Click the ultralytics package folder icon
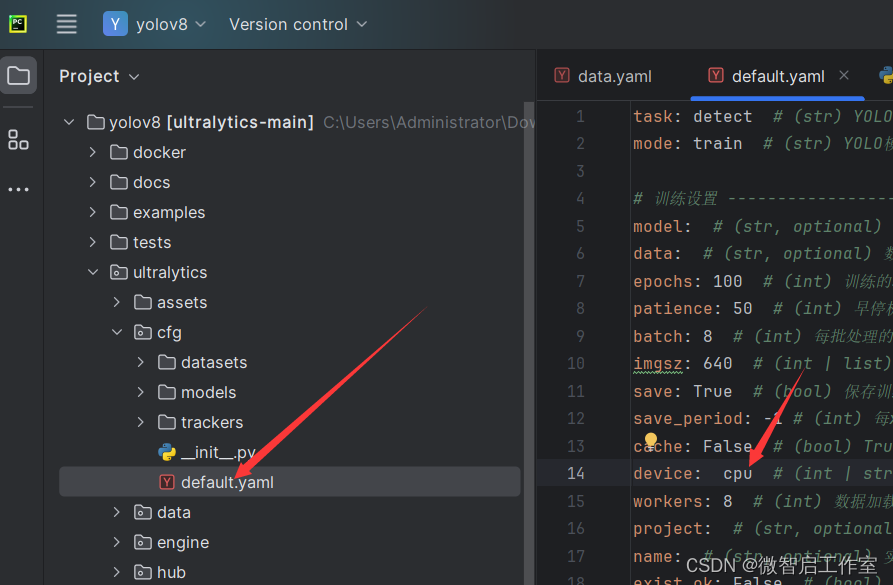This screenshot has height=585, width=893. 118,272
